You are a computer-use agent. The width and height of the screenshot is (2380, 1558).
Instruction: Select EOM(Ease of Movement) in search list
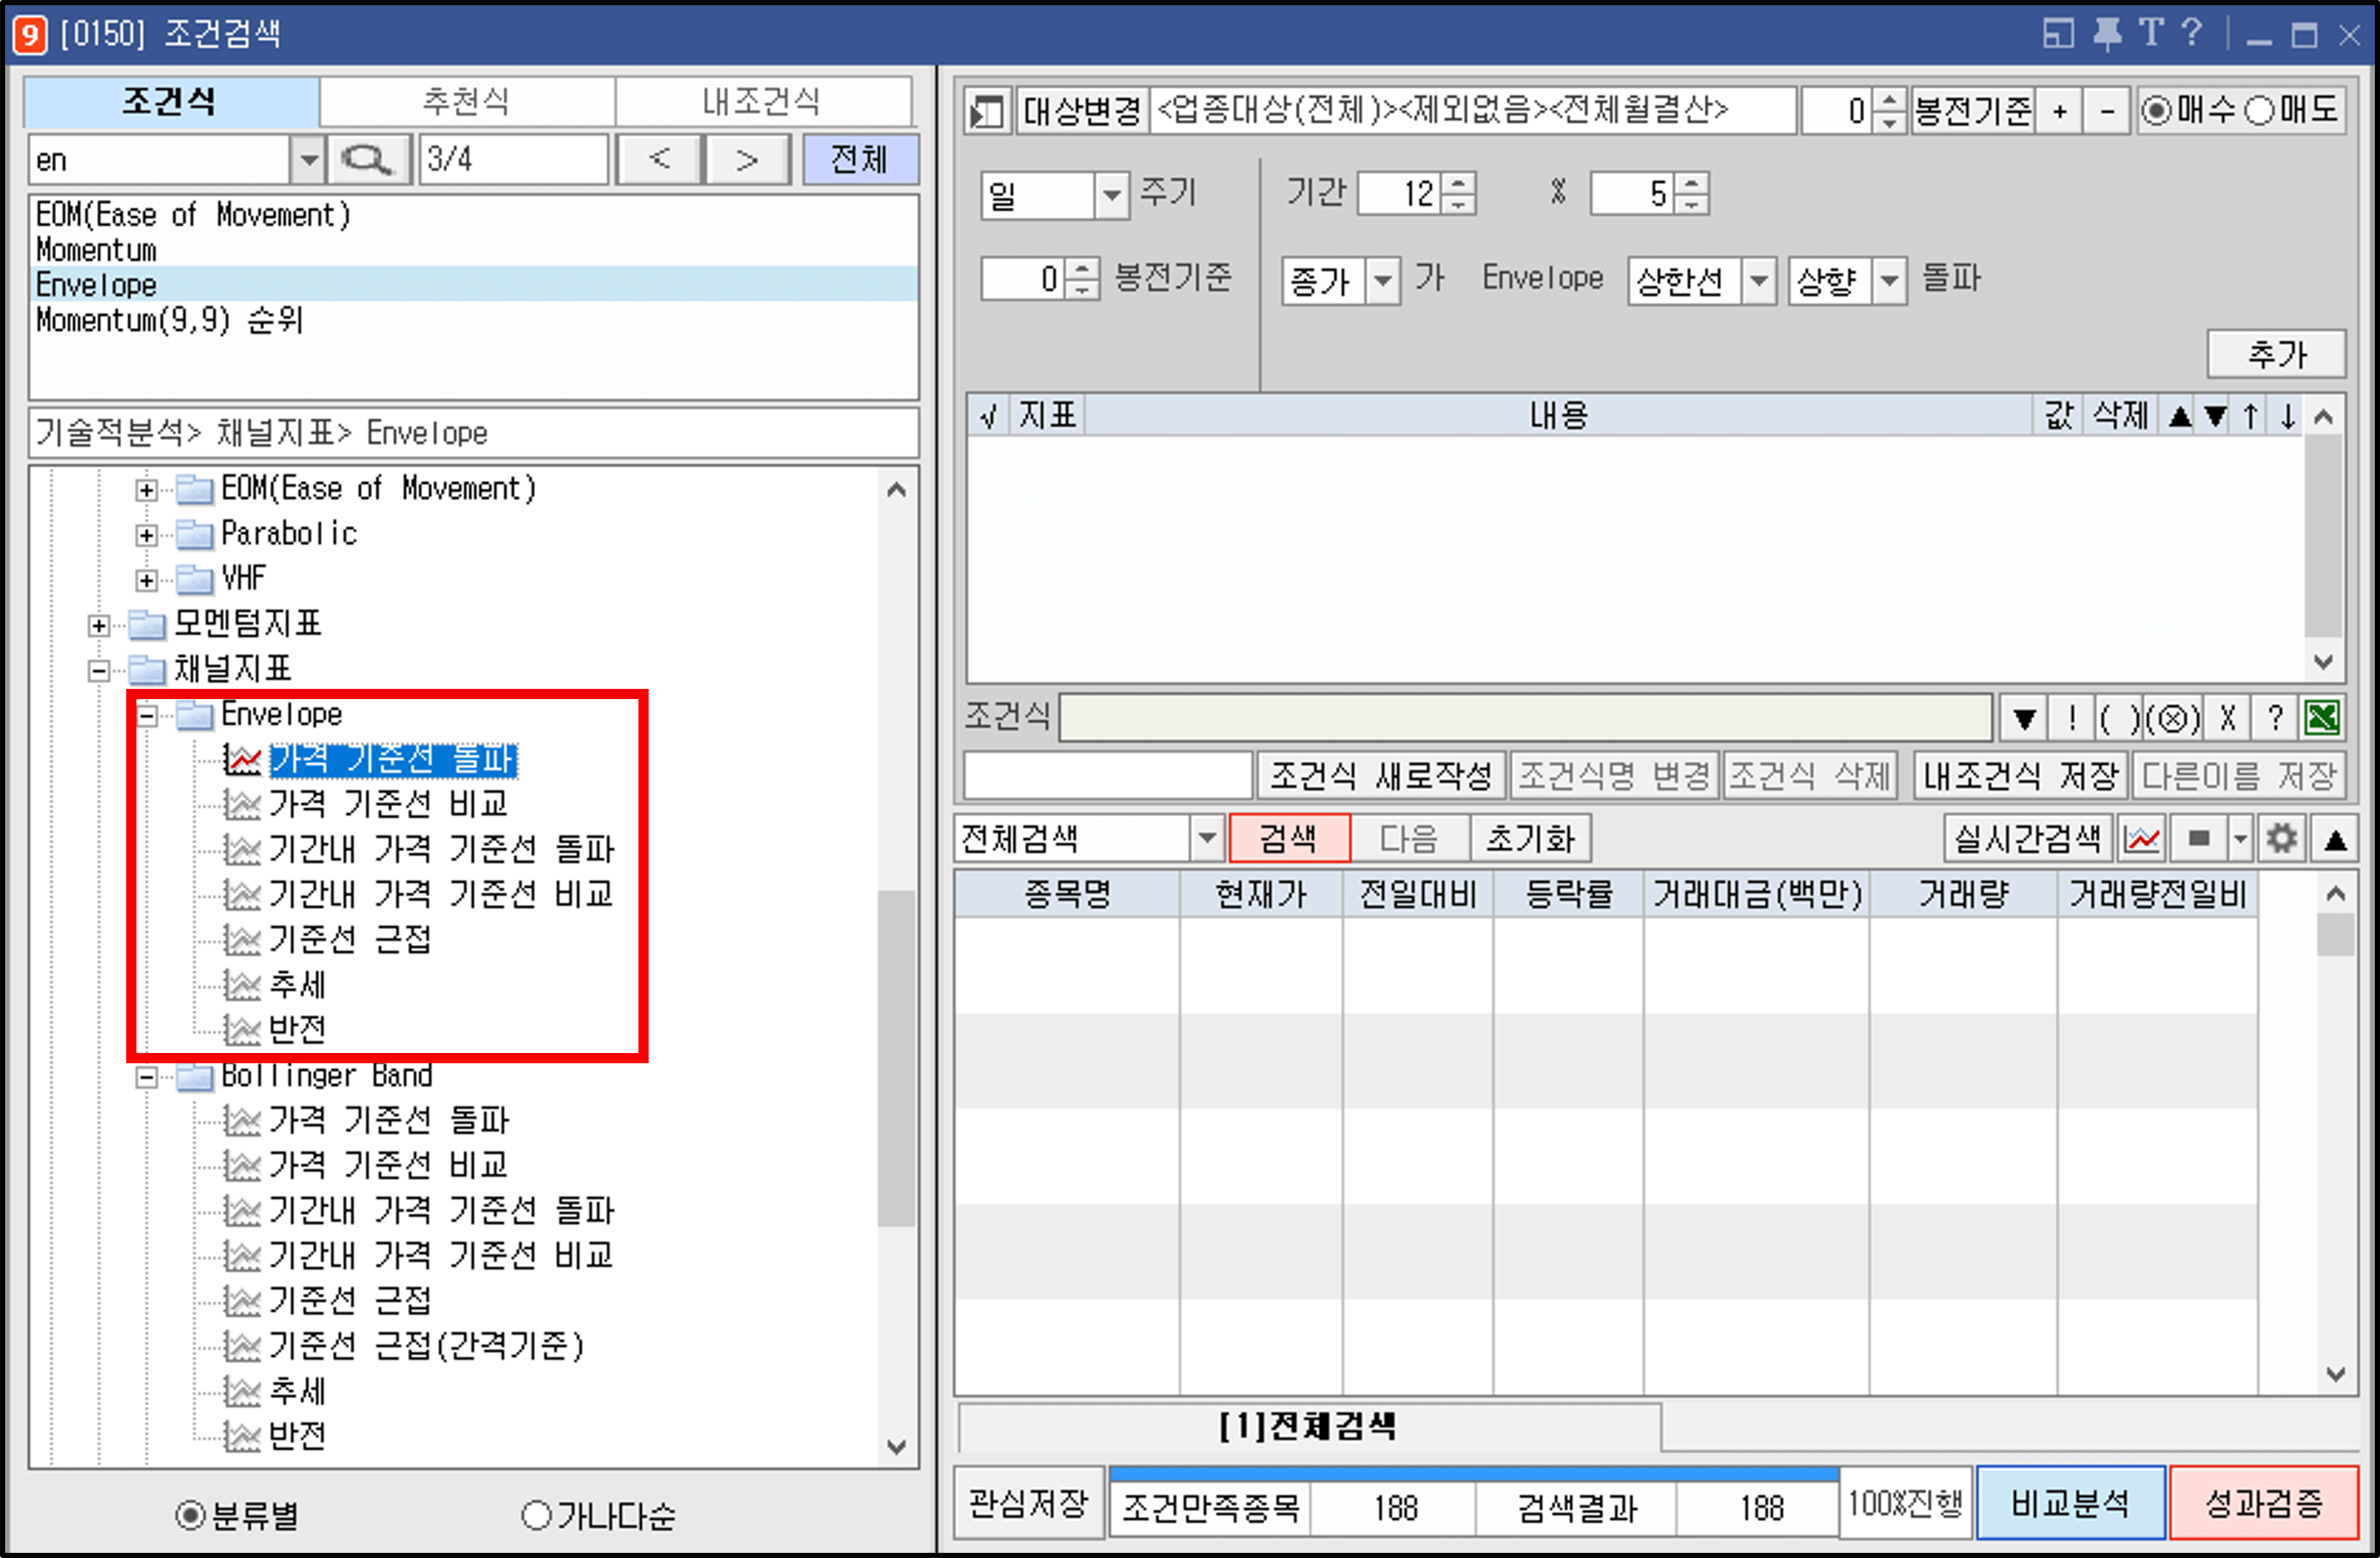click(x=474, y=214)
